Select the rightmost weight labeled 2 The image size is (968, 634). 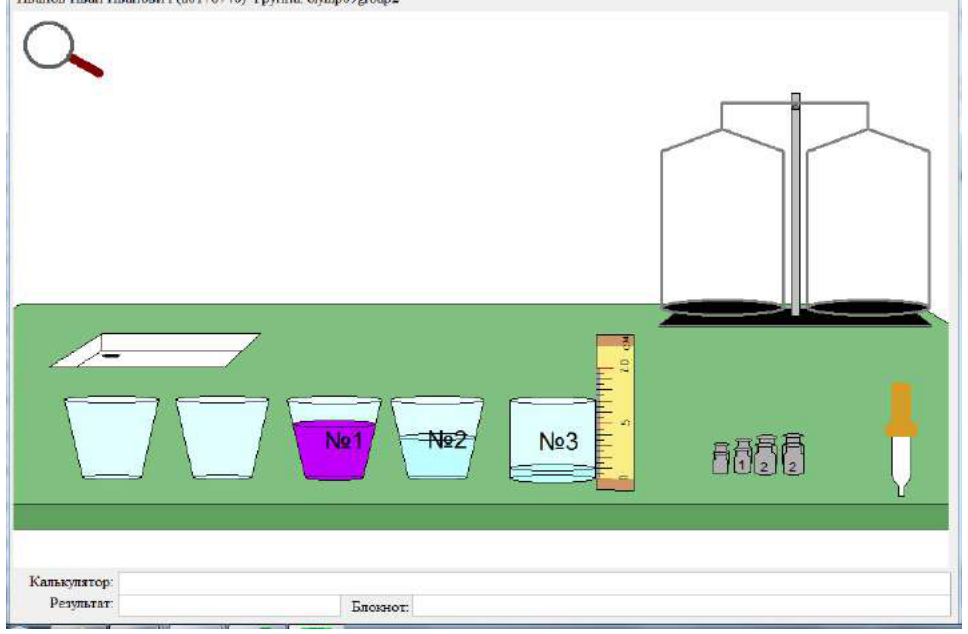pos(793,454)
